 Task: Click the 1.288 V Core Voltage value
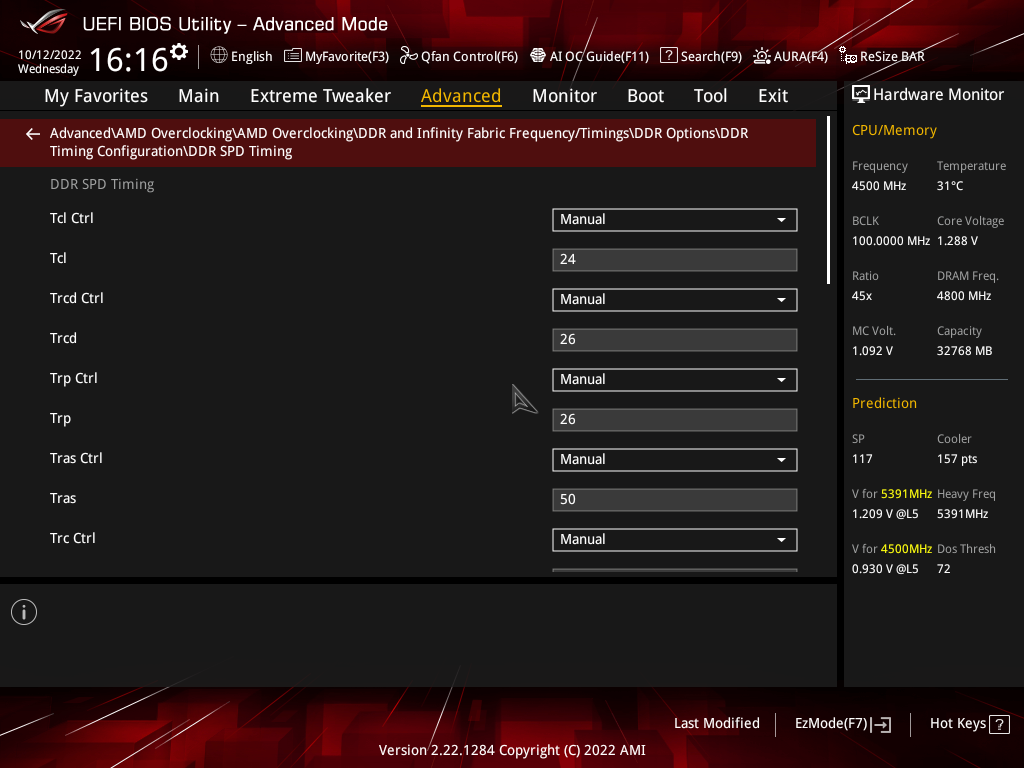click(x=957, y=241)
